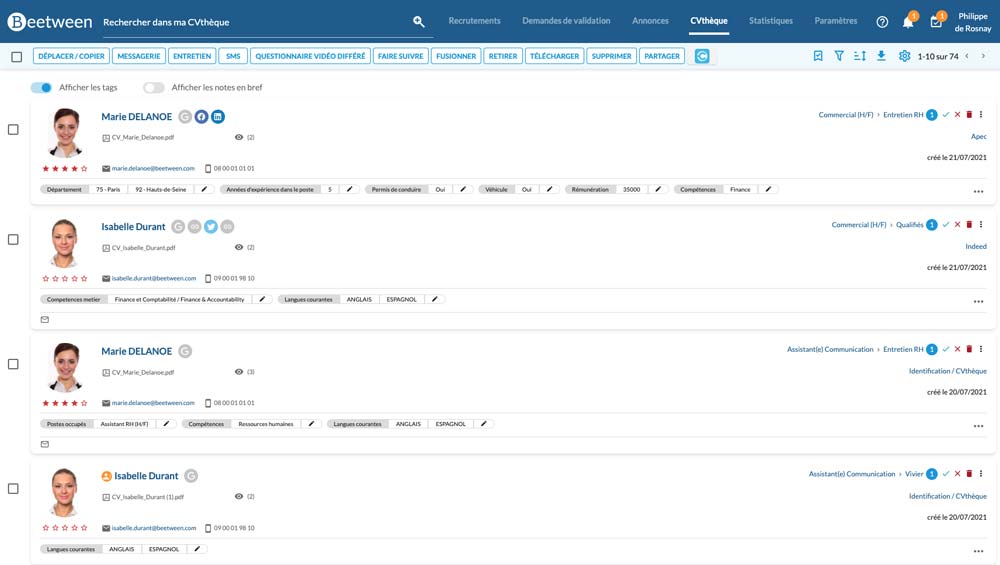Click the search magnifier icon in header
Image resolution: width=1000 pixels, height=565 pixels.
[418, 22]
